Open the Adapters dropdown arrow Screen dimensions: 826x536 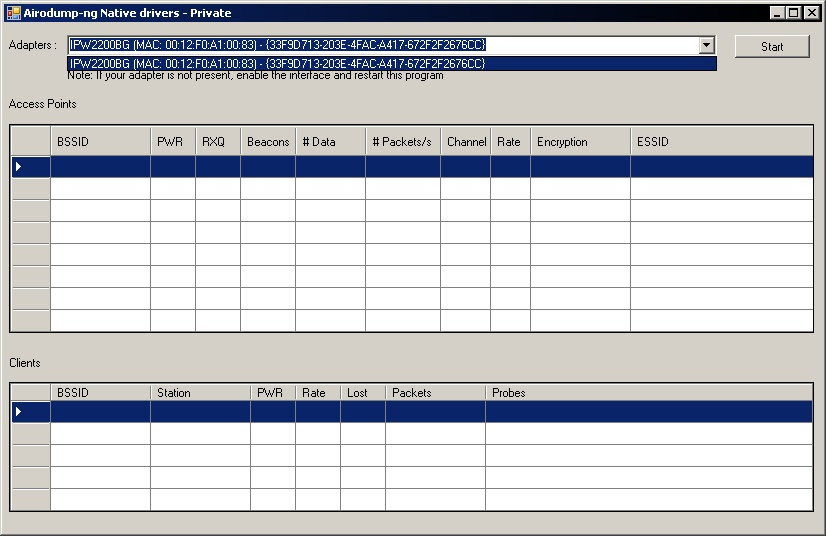pyautogui.click(x=707, y=45)
